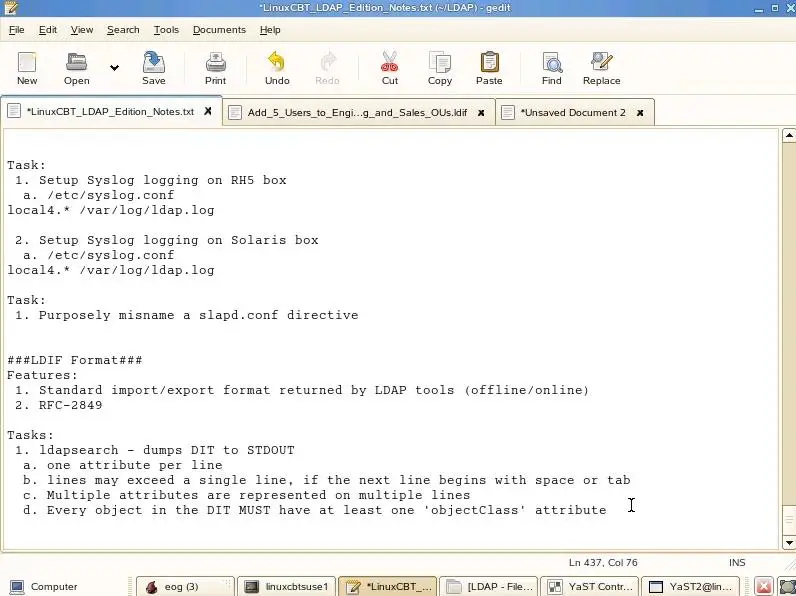This screenshot has width=796, height=596.
Task: Click the text '2. RFC-2849'
Action: pyautogui.click(x=58, y=405)
